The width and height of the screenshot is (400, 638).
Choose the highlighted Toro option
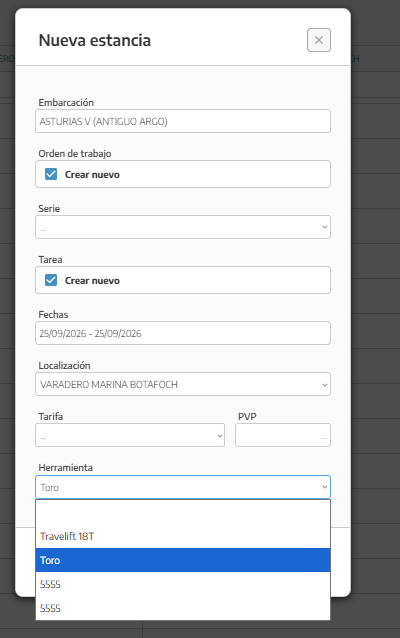pyautogui.click(x=183, y=560)
